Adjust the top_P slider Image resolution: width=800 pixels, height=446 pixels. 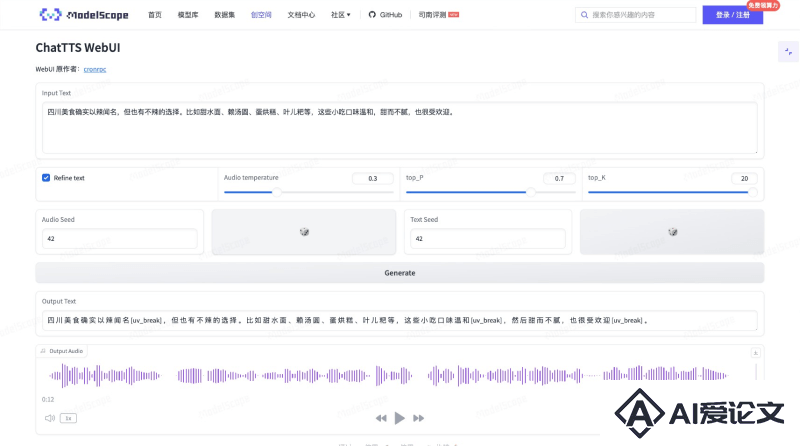point(491,192)
